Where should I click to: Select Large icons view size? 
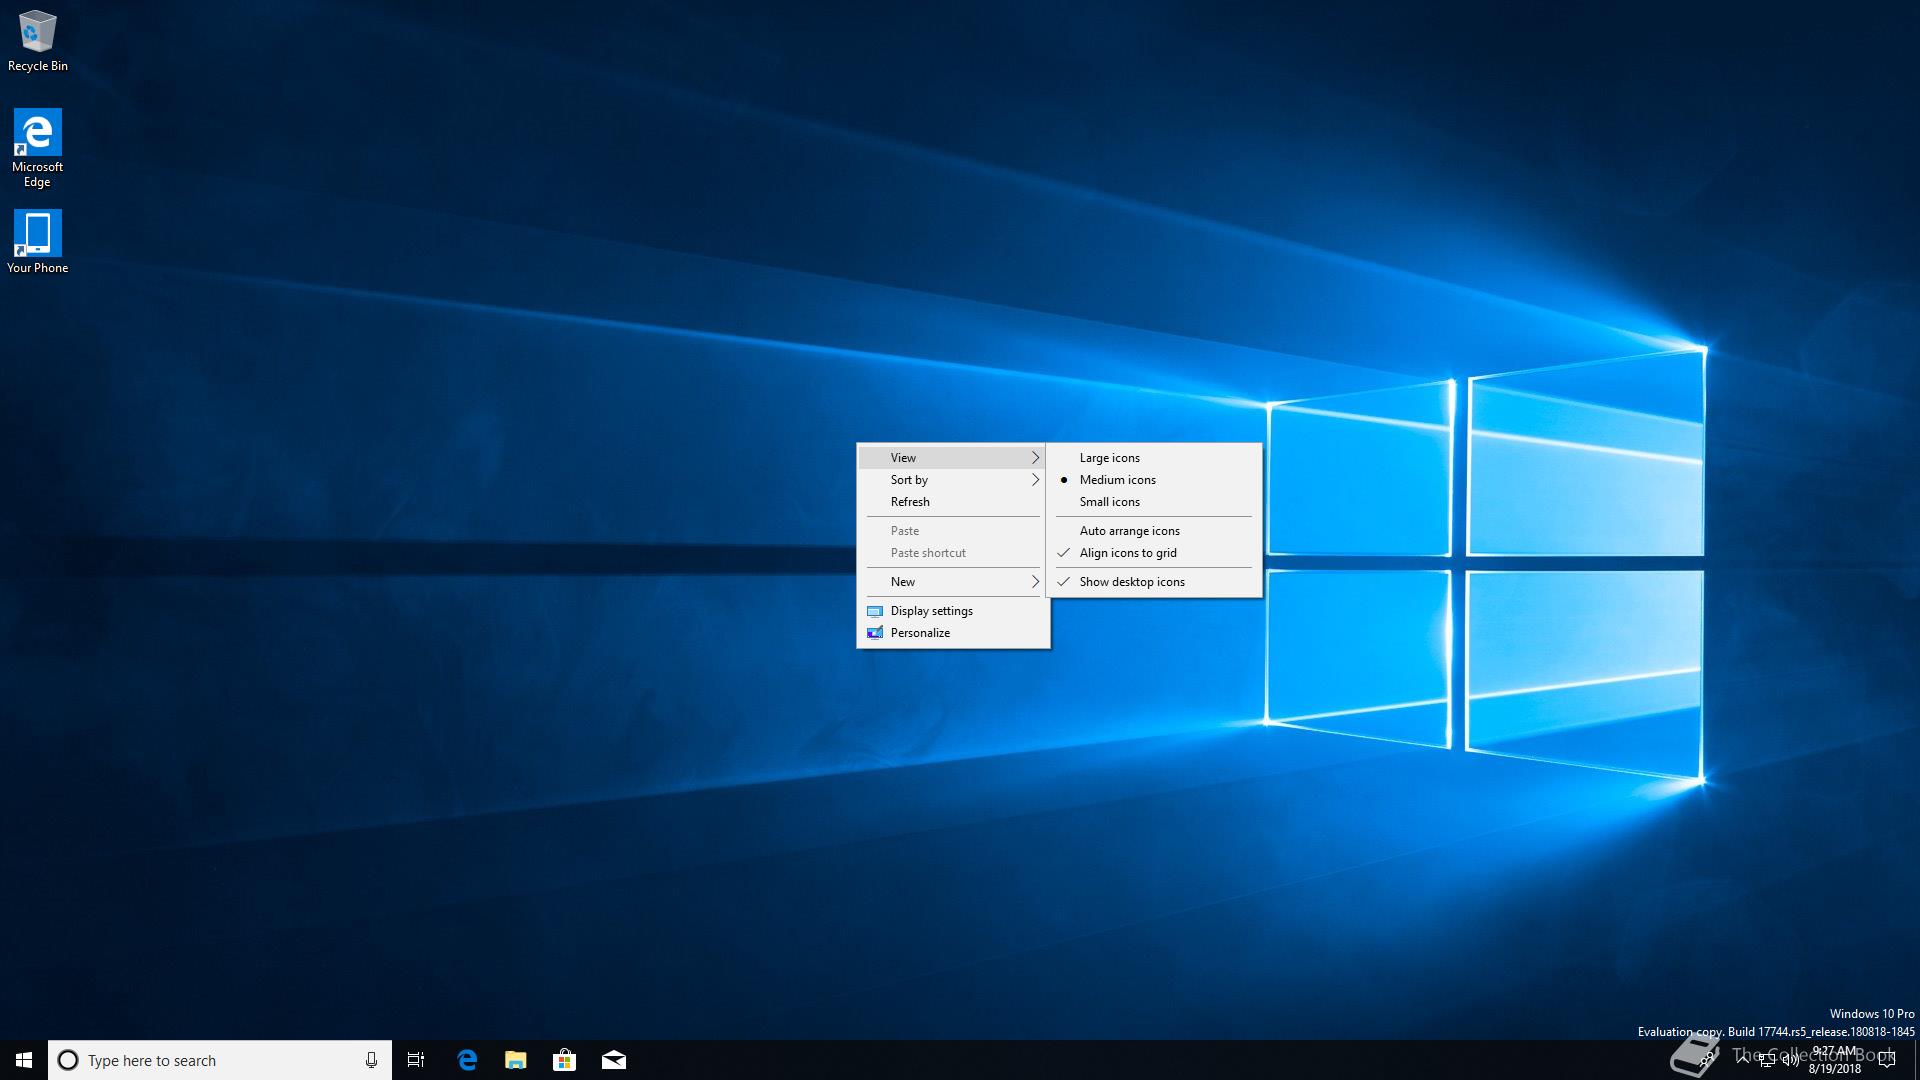[x=1109, y=458]
